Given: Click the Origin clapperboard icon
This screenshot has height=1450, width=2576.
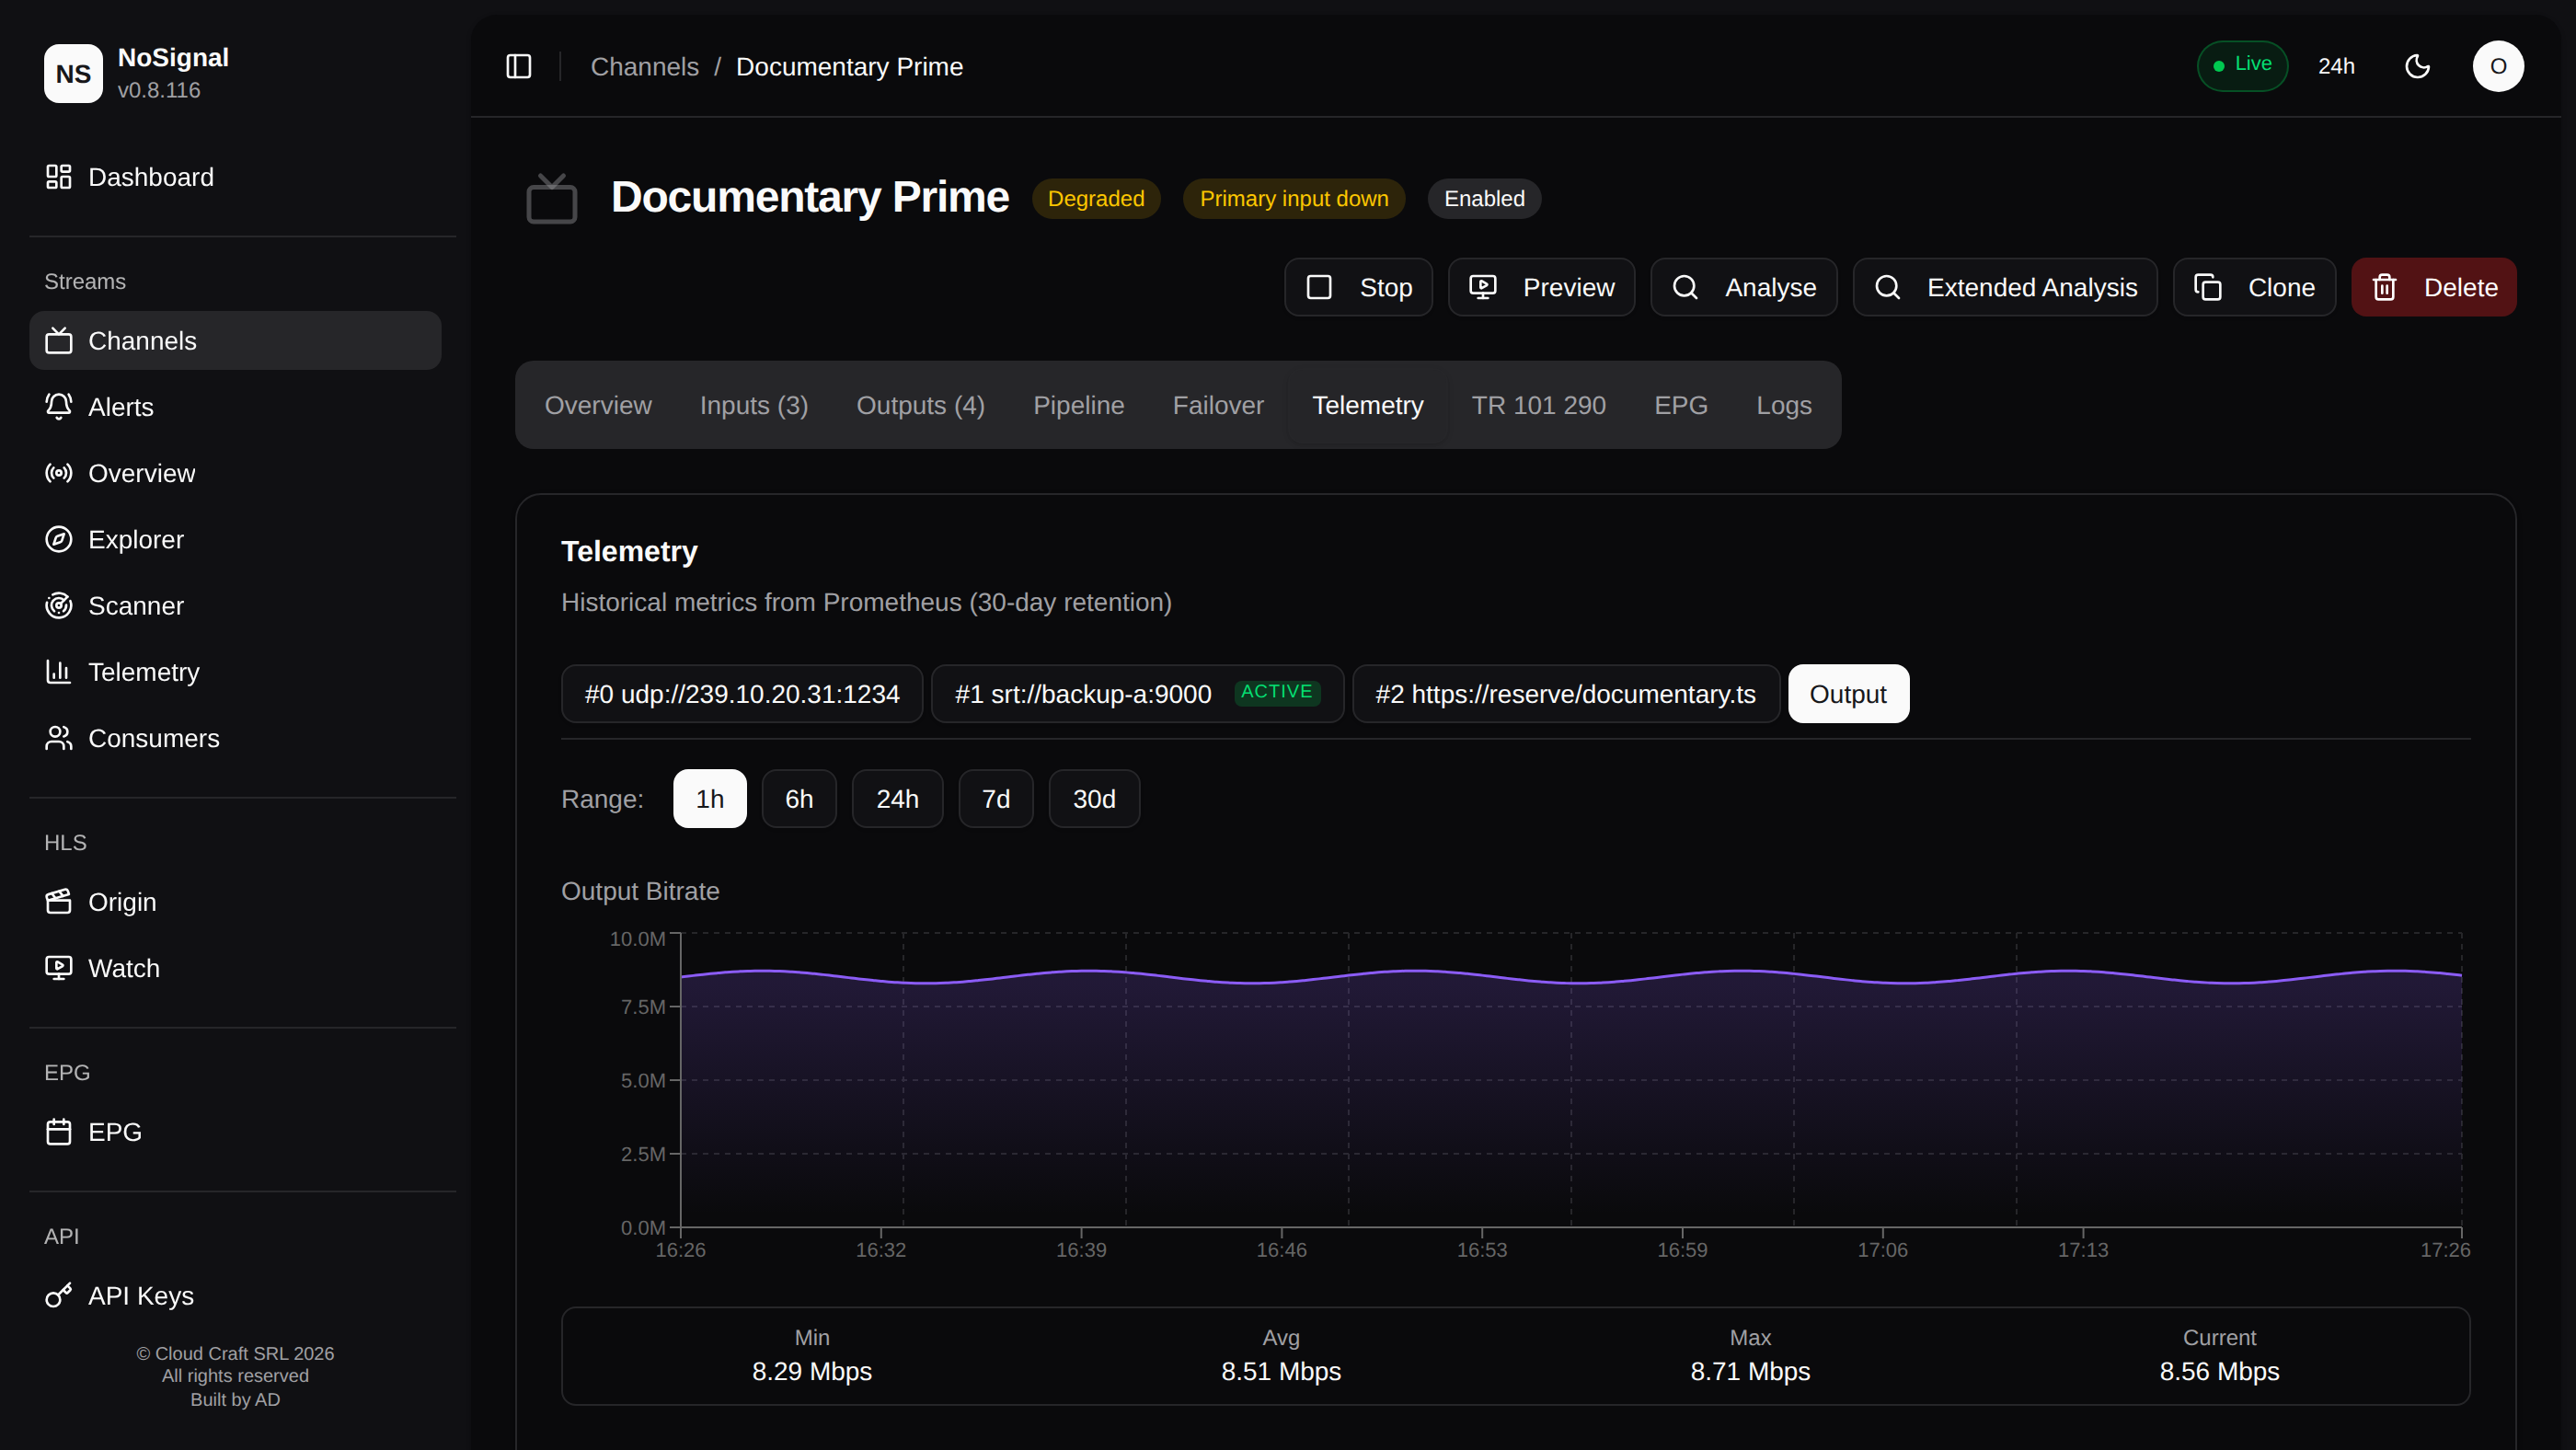Looking at the screenshot, I should (x=59, y=902).
